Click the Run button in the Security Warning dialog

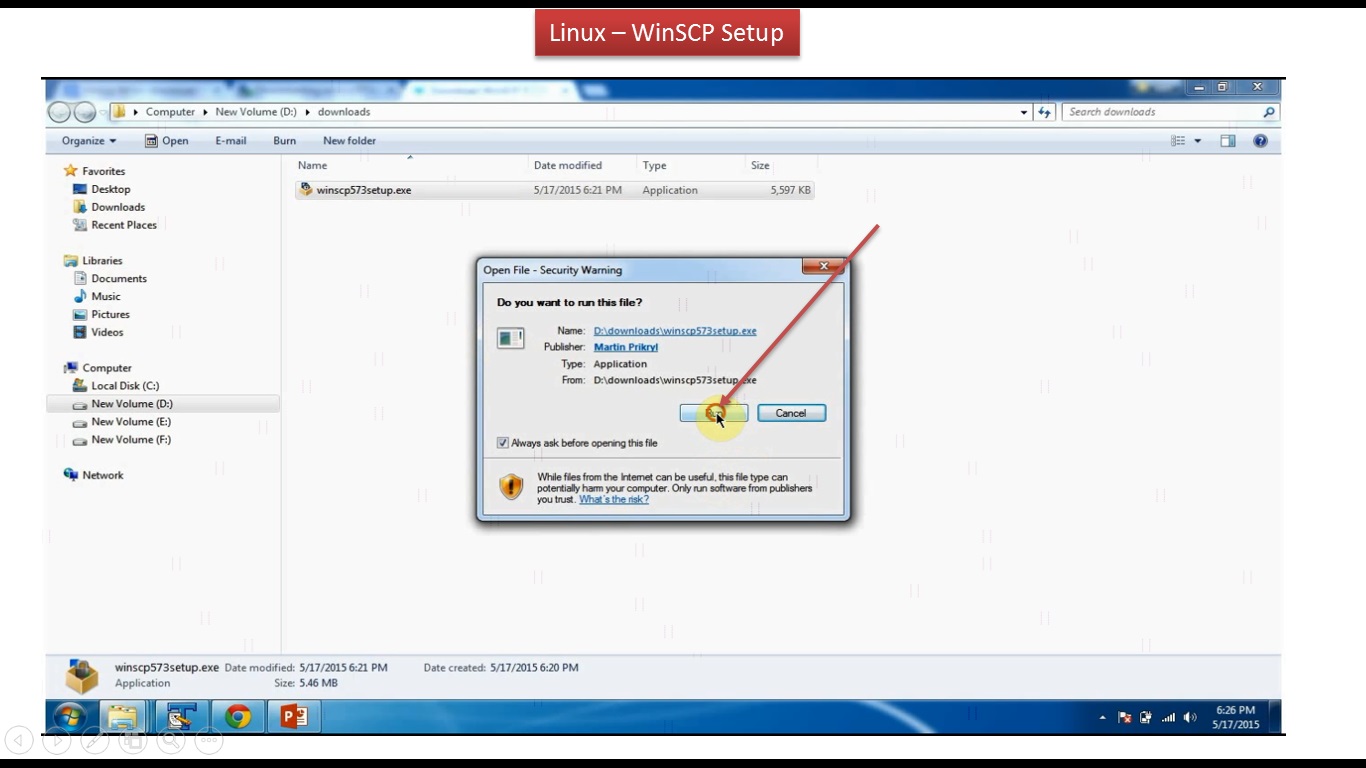(x=714, y=413)
